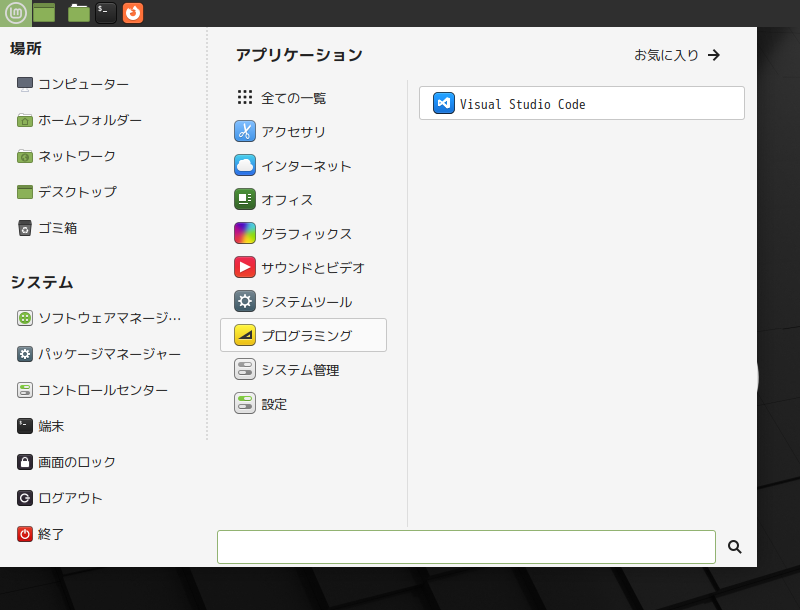Click the show desktop panel icon
Viewport: 800px width, 610px height.
[x=44, y=13]
